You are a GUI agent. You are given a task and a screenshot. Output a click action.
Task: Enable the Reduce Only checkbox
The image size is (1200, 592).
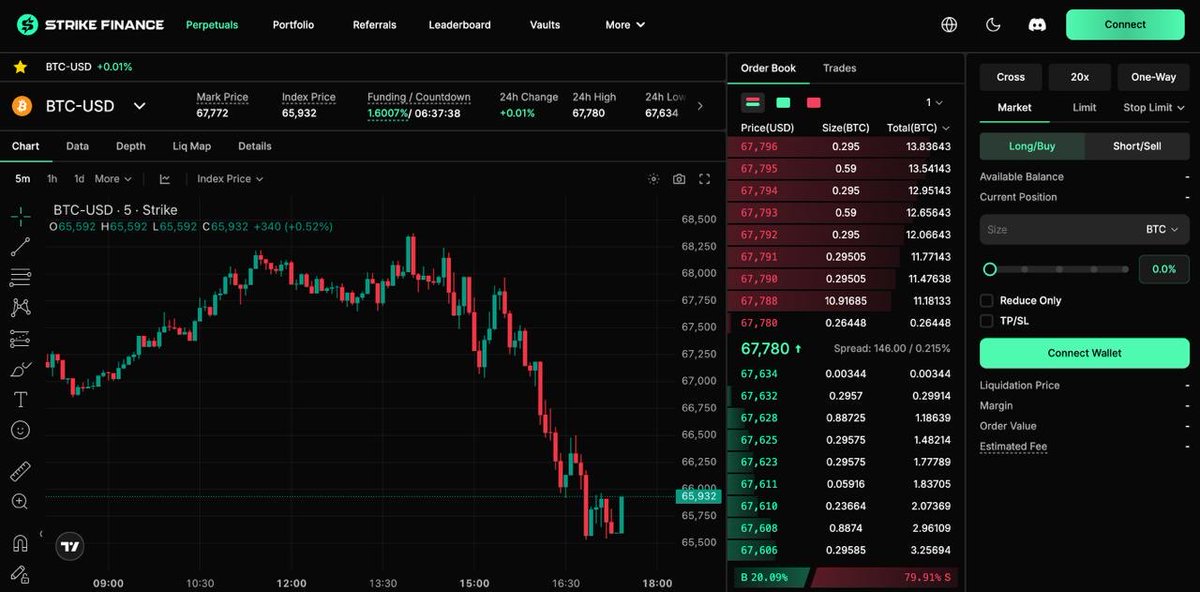986,300
